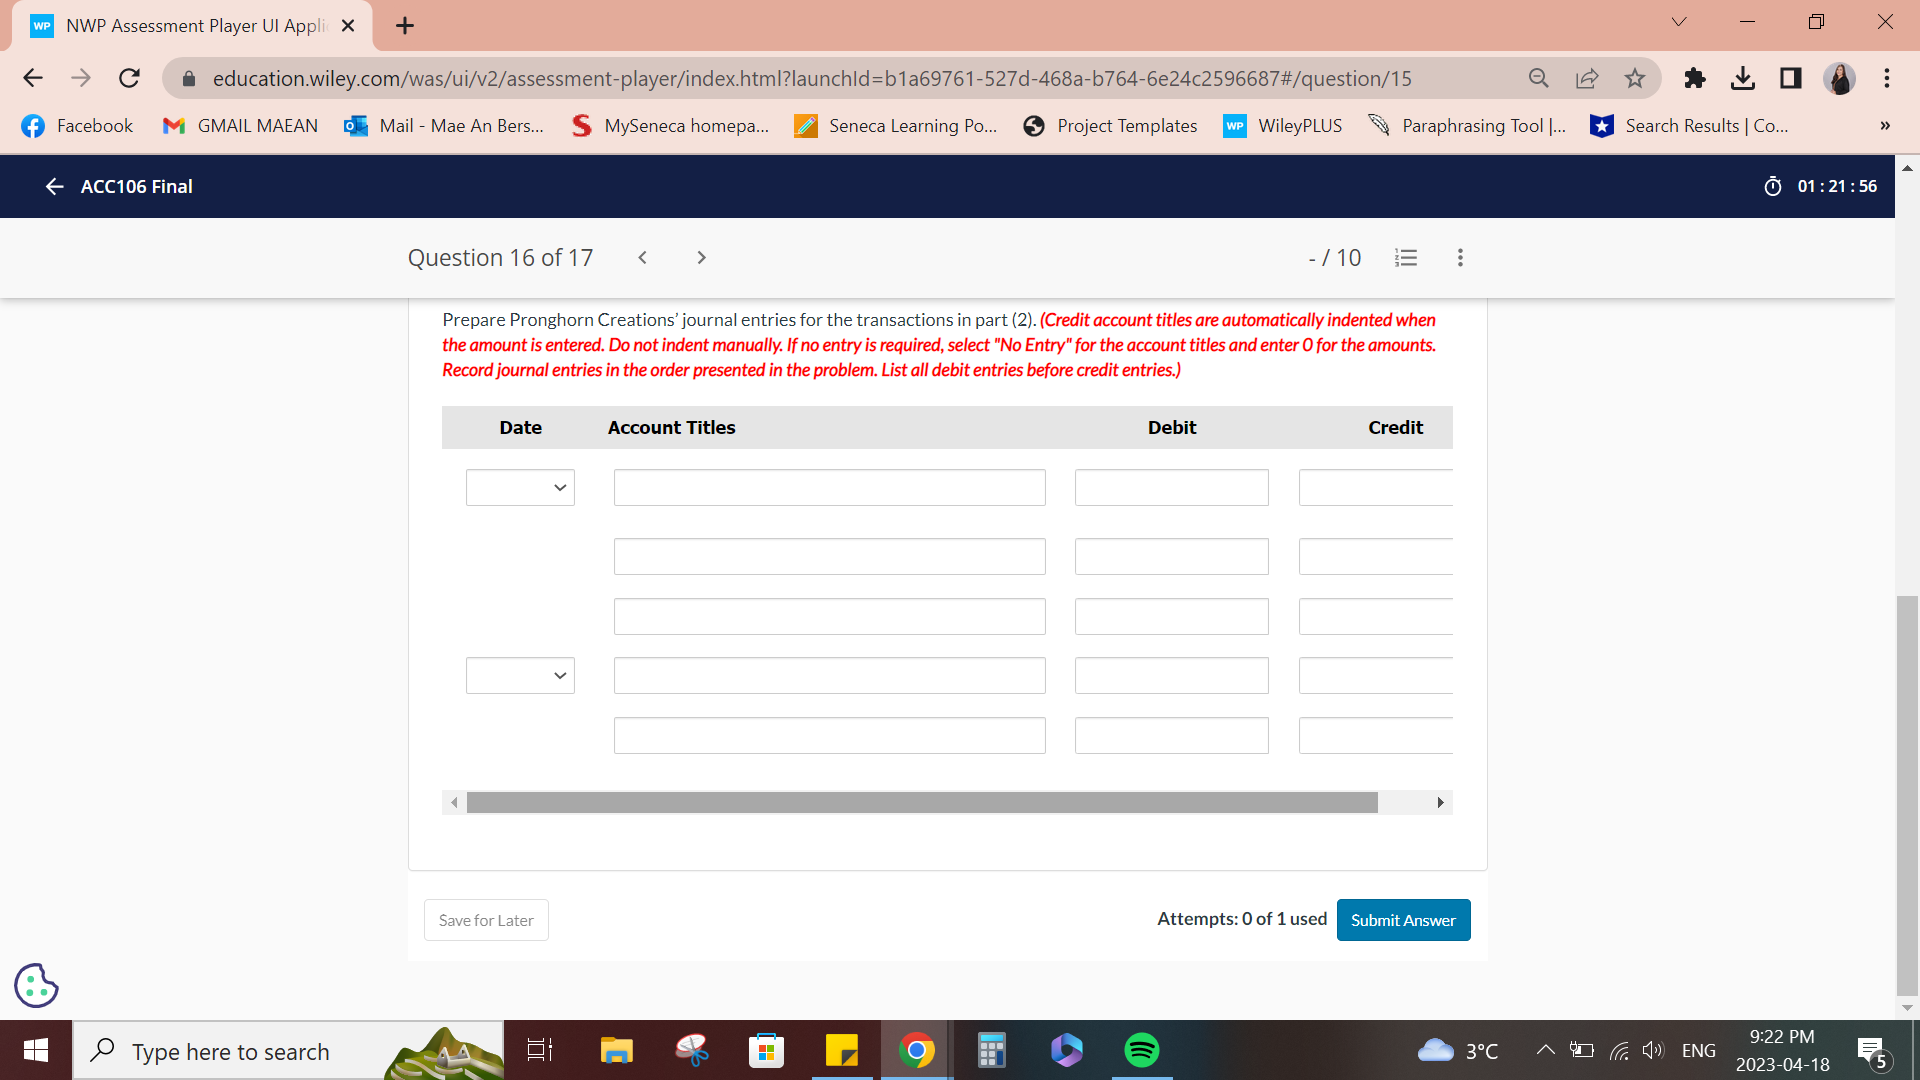This screenshot has width=1920, height=1080.
Task: Open the tab search chevron
Action: click(1679, 21)
